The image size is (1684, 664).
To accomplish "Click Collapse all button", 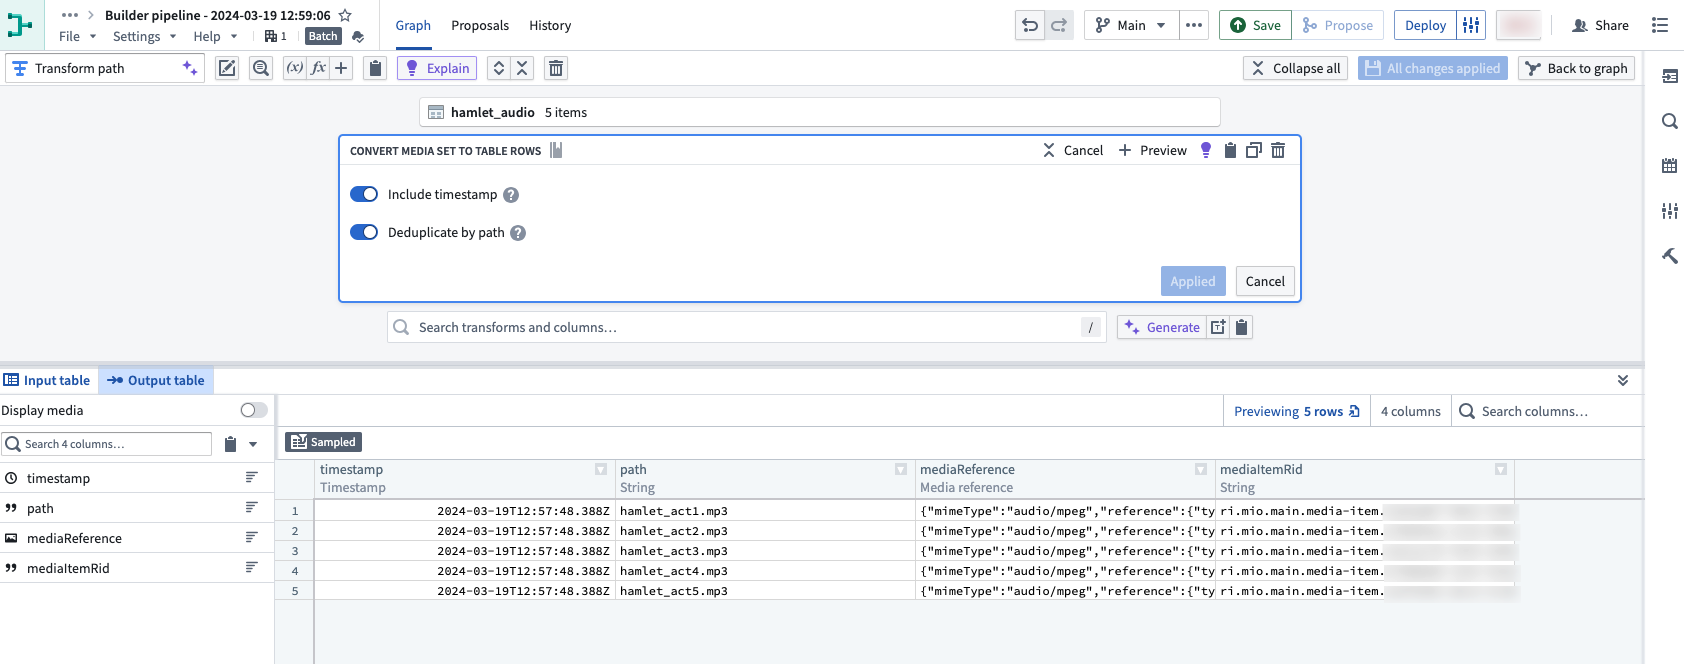I will point(1295,68).
